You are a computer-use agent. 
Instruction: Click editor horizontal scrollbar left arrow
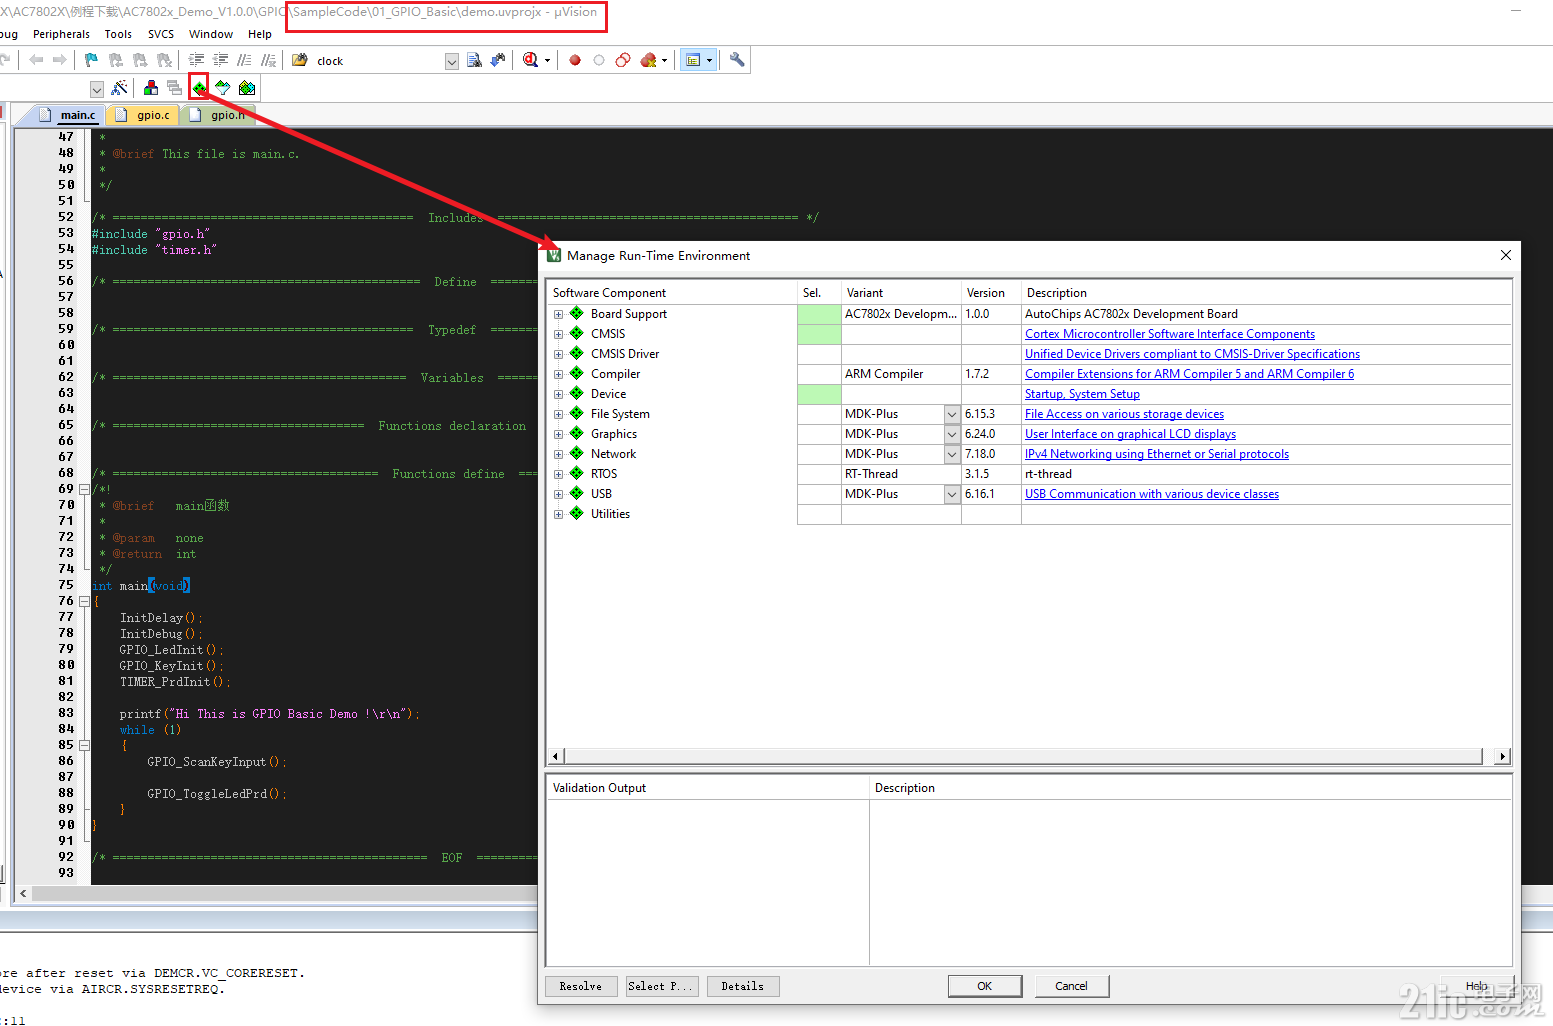click(x=23, y=893)
